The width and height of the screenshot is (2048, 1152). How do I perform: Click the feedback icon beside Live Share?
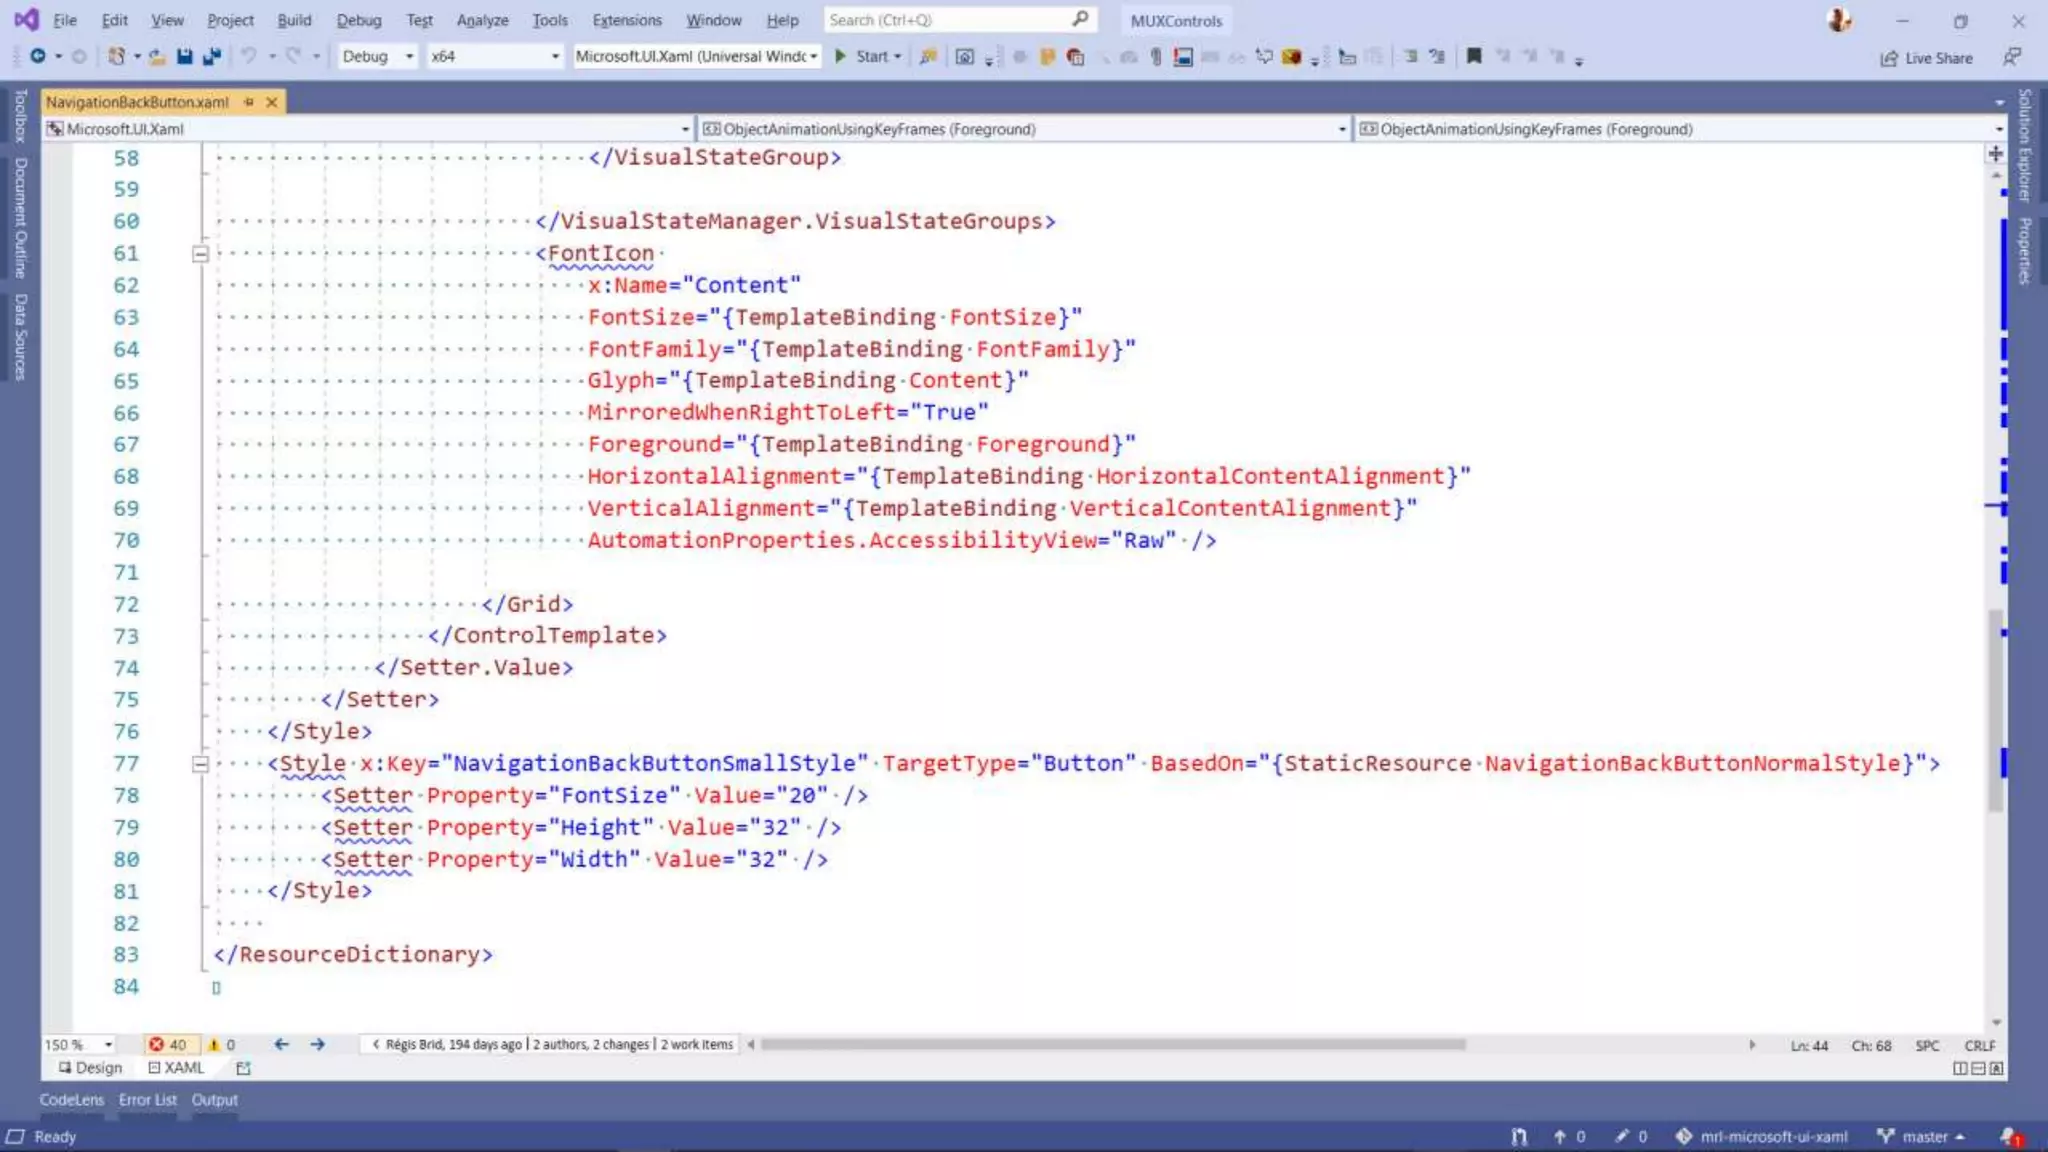(x=2012, y=57)
